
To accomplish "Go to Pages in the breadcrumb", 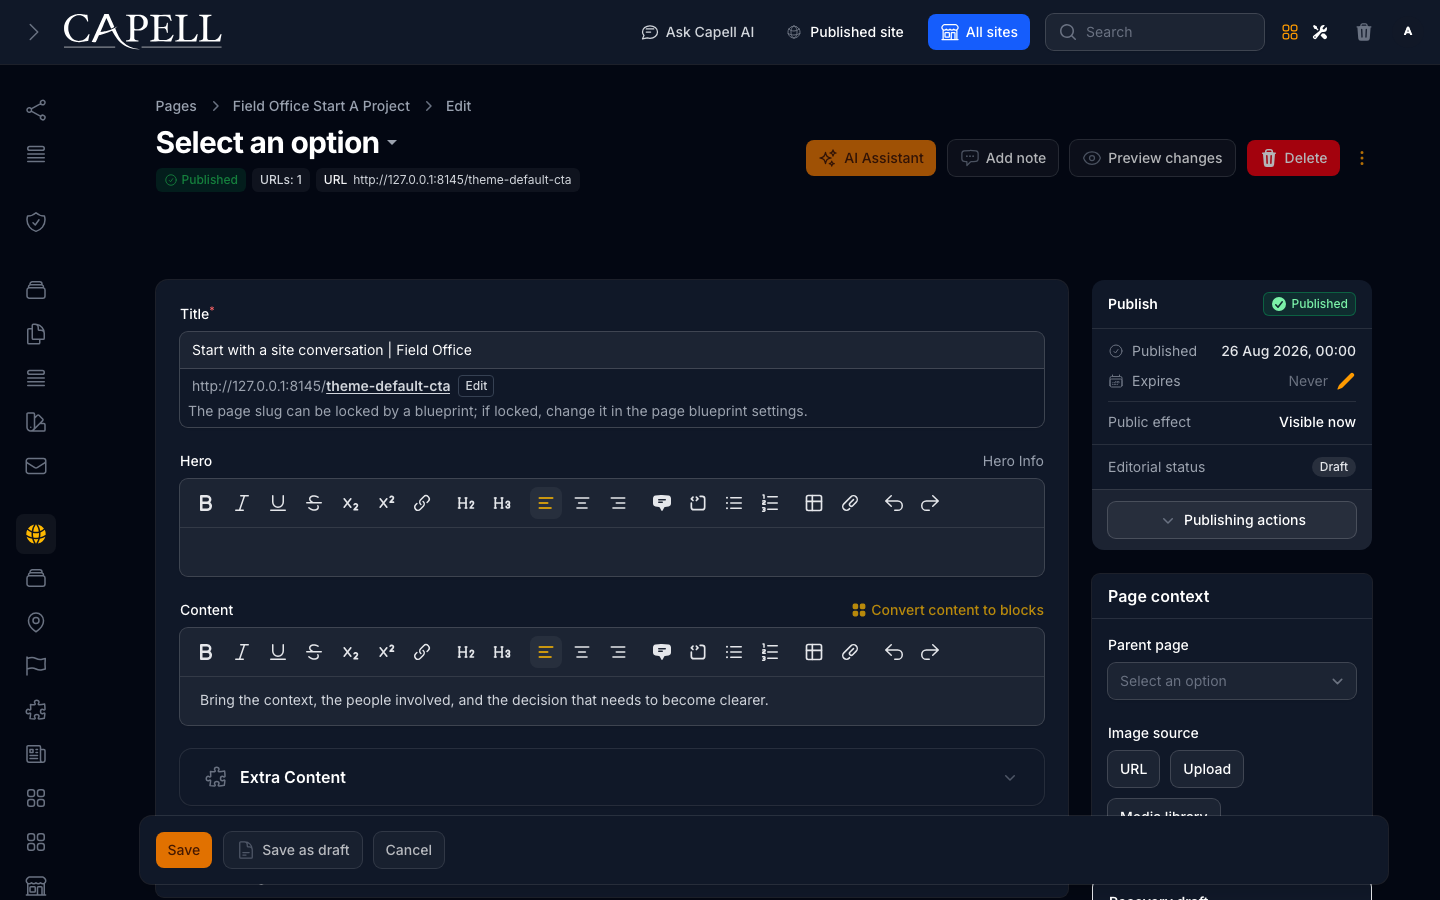I will pyautogui.click(x=176, y=106).
